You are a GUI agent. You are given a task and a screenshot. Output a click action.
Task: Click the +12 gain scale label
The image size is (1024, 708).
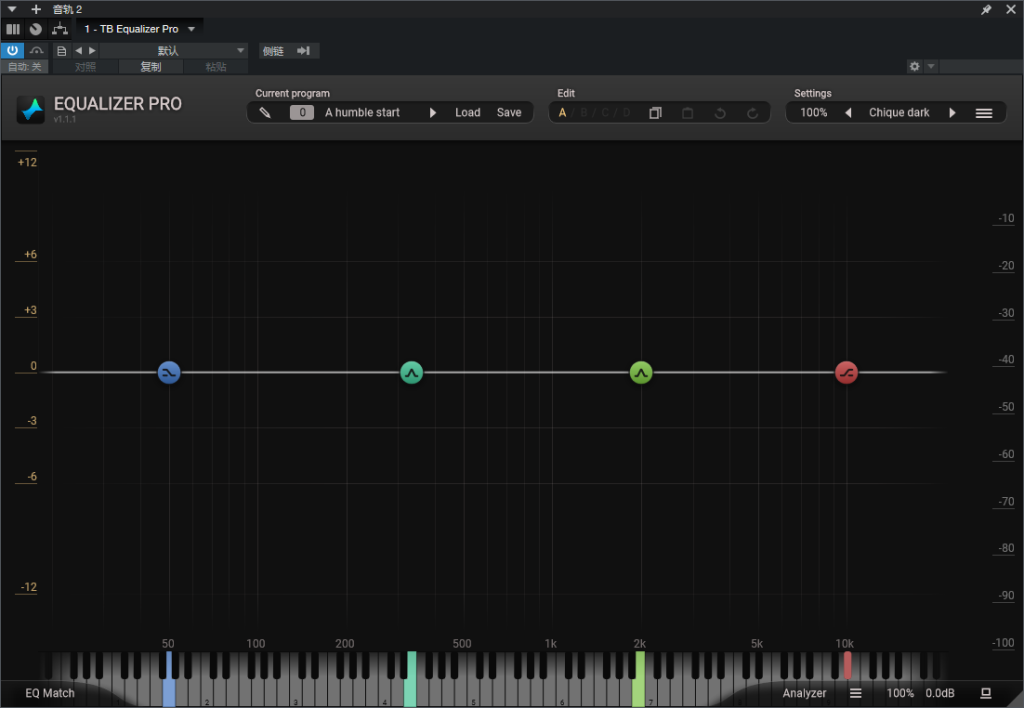(x=27, y=162)
